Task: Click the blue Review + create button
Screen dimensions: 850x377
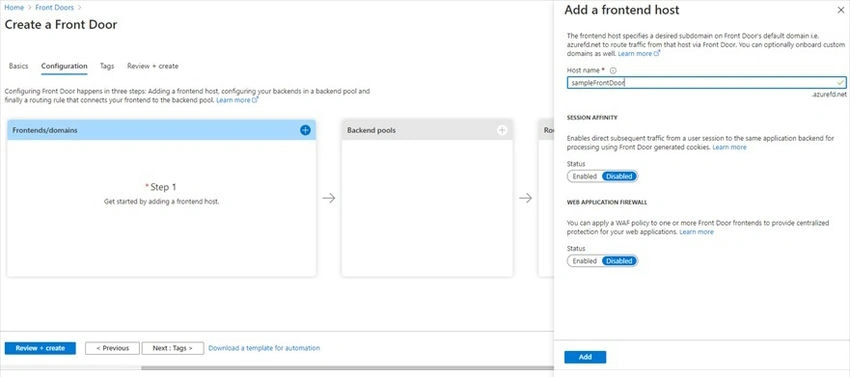Action: (x=40, y=348)
